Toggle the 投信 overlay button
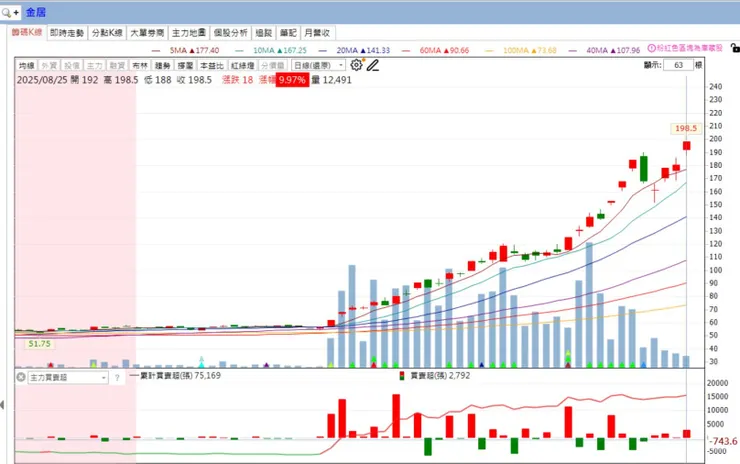The height and width of the screenshot is (464, 740). (72, 66)
